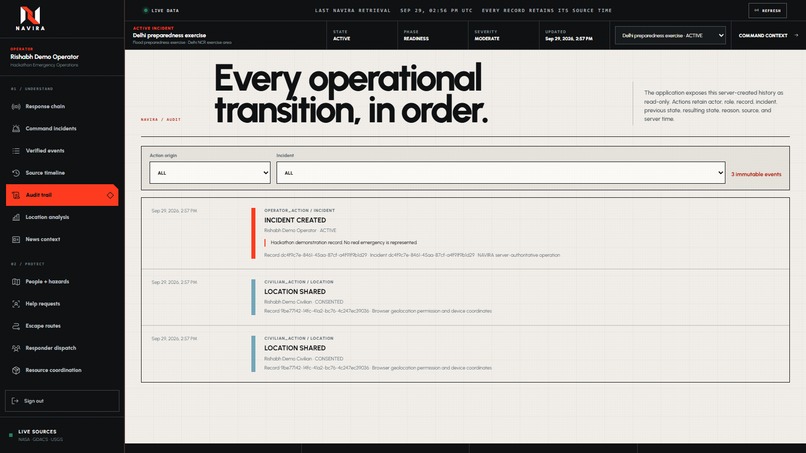The image size is (806, 453).
Task: Click the Severity MODERATE value
Action: 487,39
